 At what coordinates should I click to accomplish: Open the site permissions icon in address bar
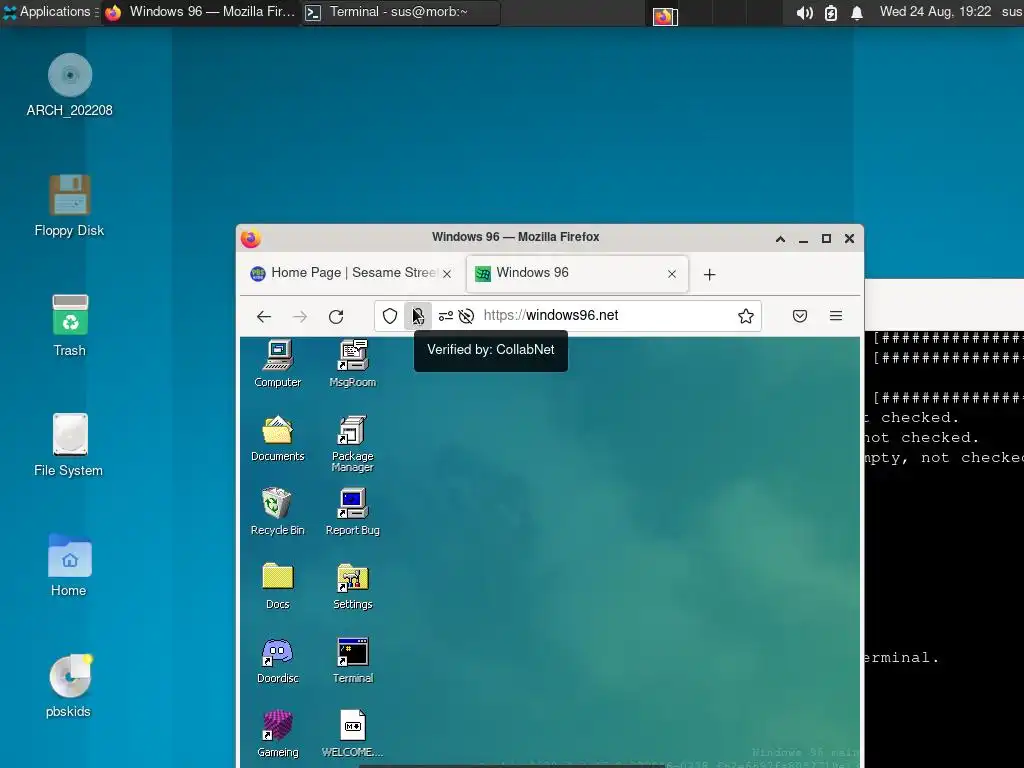pyautogui.click(x=445, y=316)
